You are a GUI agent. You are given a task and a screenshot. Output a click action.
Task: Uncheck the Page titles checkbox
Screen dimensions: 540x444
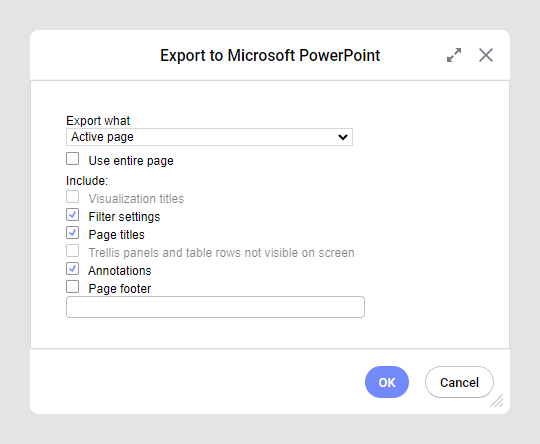[x=72, y=233]
